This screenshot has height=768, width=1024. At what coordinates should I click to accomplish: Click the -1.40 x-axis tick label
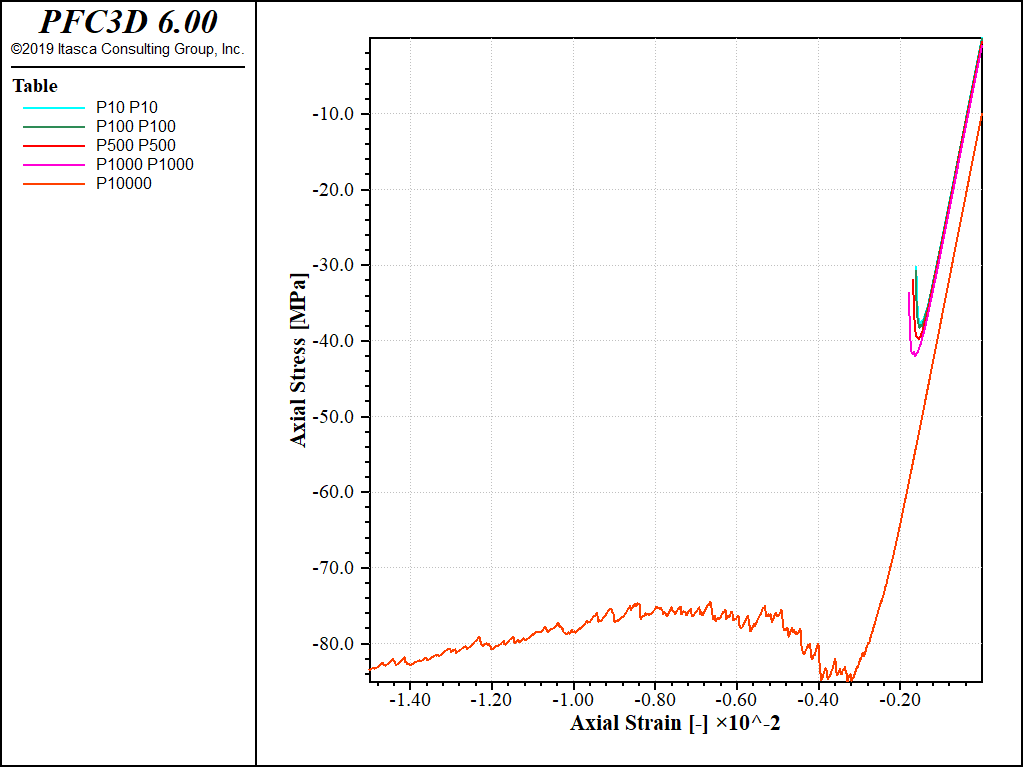click(x=410, y=700)
